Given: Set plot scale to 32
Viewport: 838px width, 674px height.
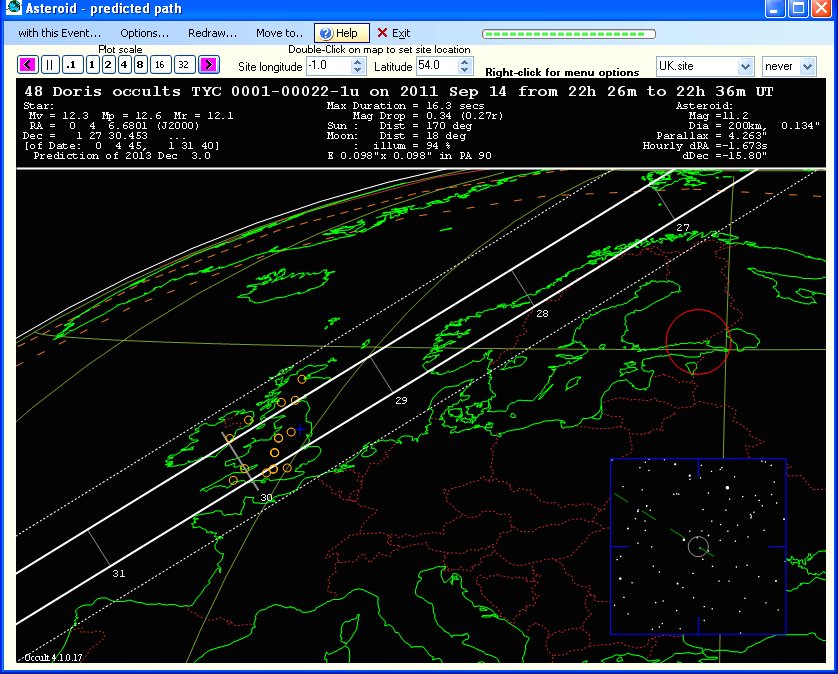Looking at the screenshot, I should [183, 65].
